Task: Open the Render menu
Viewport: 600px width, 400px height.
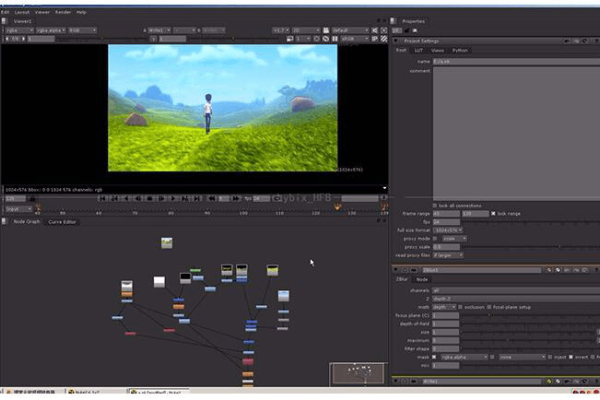Action: pos(62,12)
